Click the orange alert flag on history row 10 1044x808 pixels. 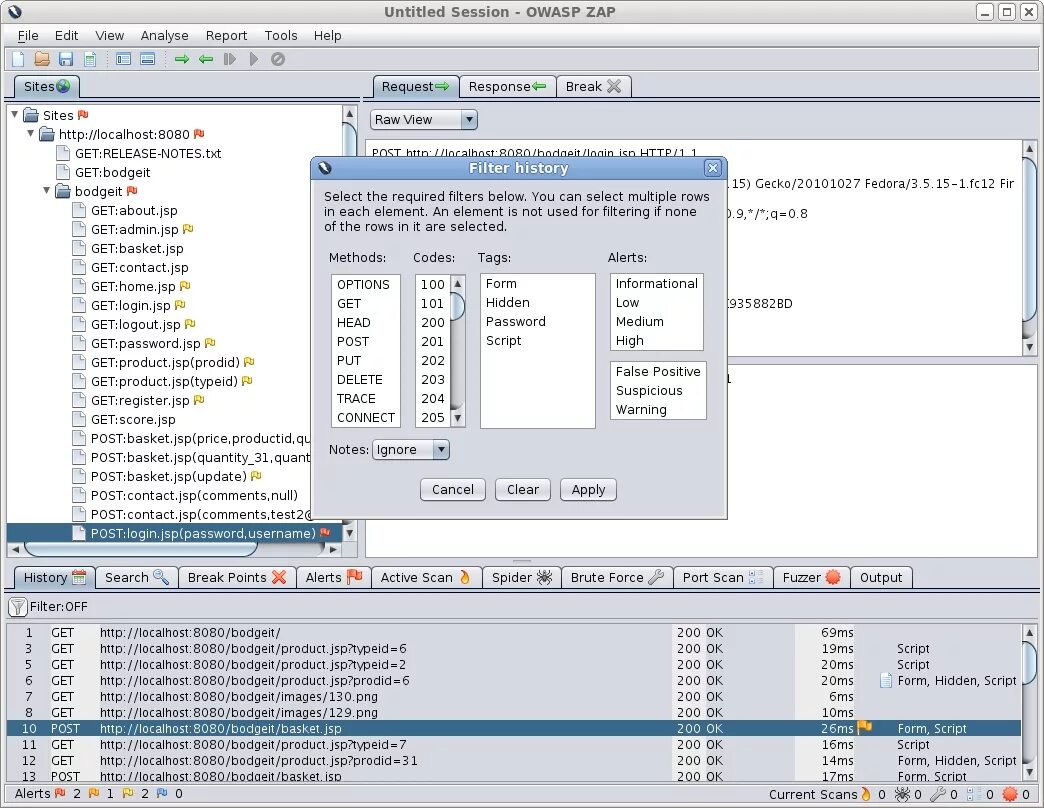[x=864, y=727]
